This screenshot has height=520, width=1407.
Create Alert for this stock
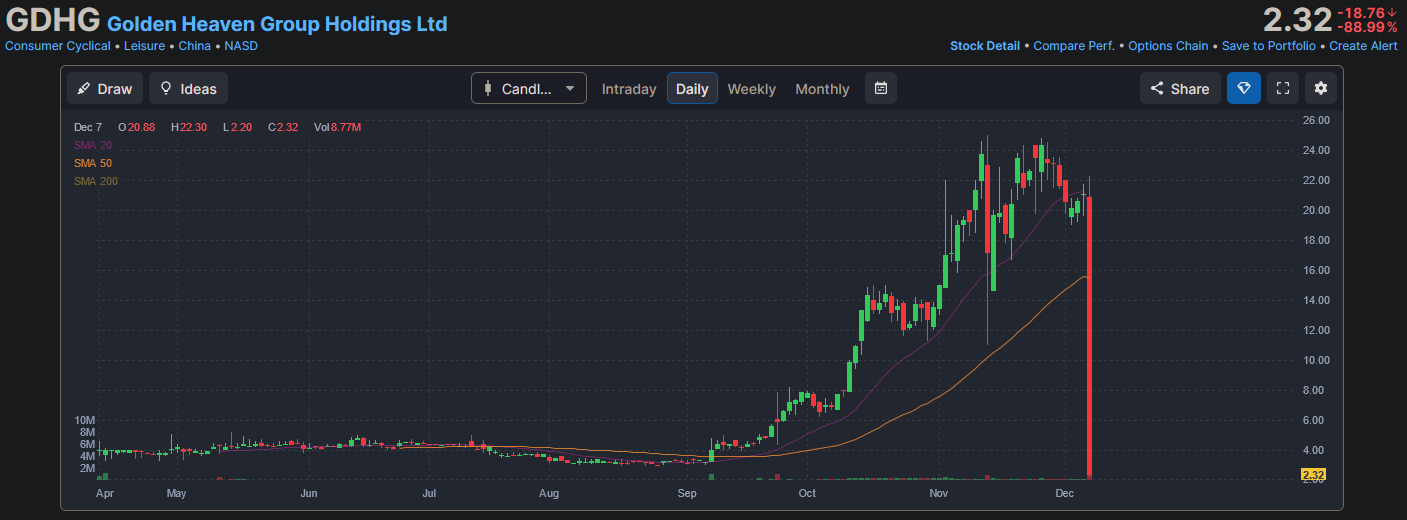1363,46
